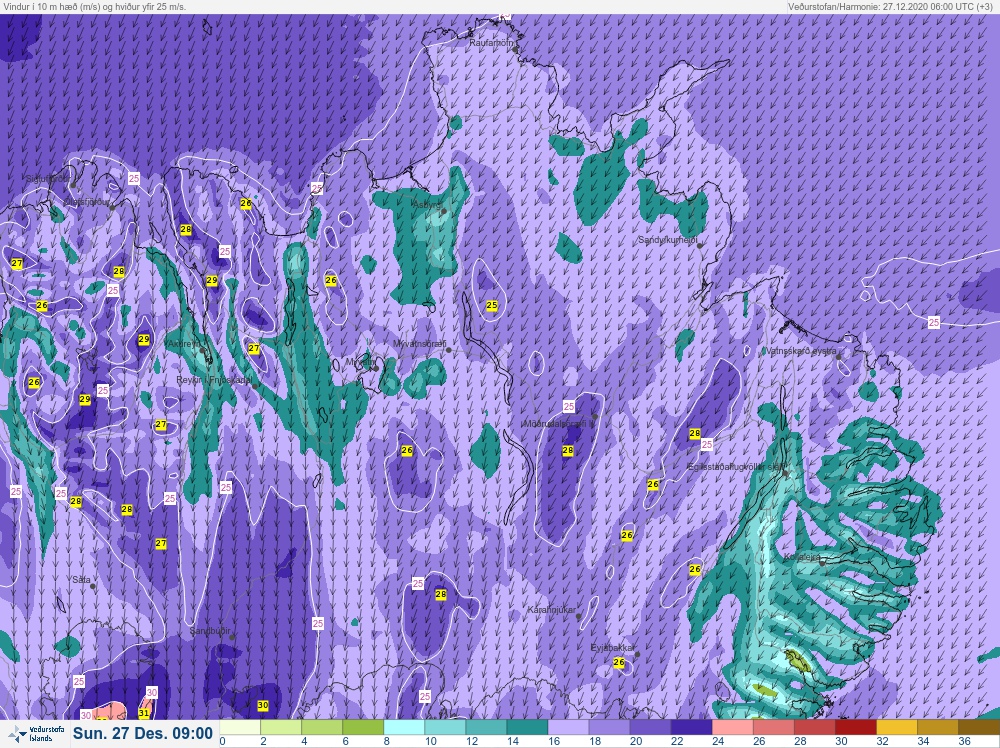This screenshot has width=1000, height=748.
Task: Click the Vatnsskarð eystra station label
Action: coord(800,351)
